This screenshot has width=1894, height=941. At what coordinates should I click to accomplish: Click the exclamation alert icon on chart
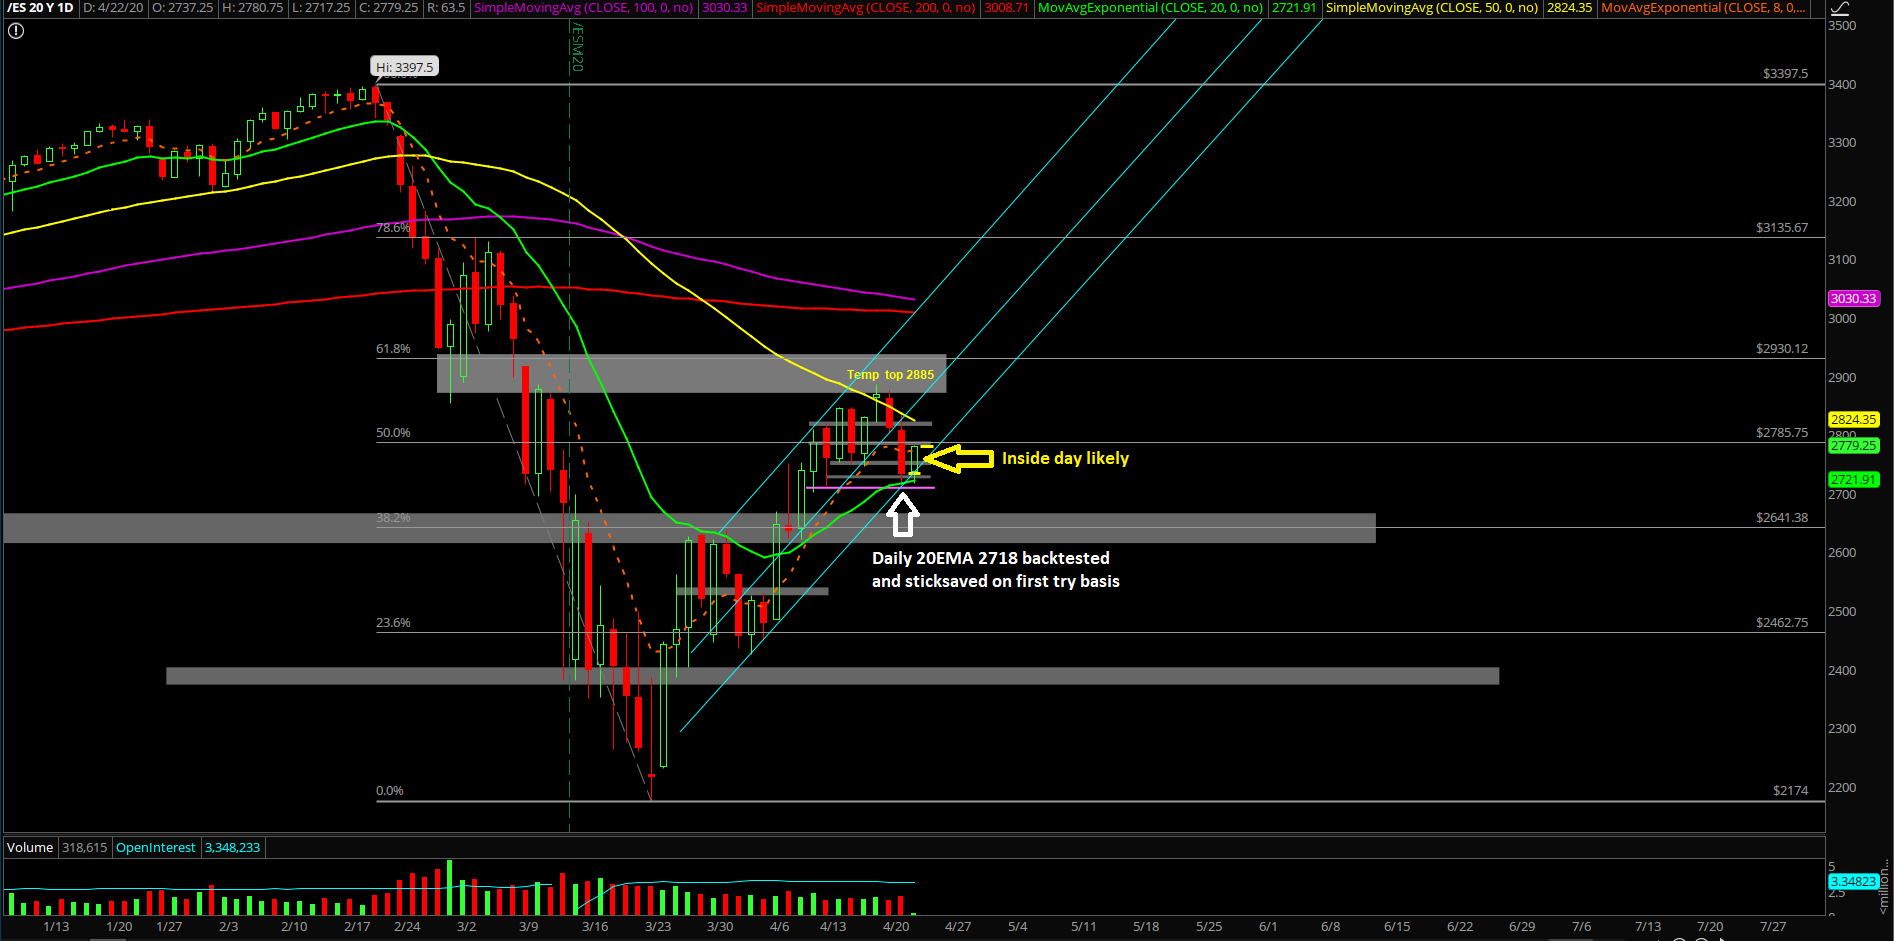point(15,31)
